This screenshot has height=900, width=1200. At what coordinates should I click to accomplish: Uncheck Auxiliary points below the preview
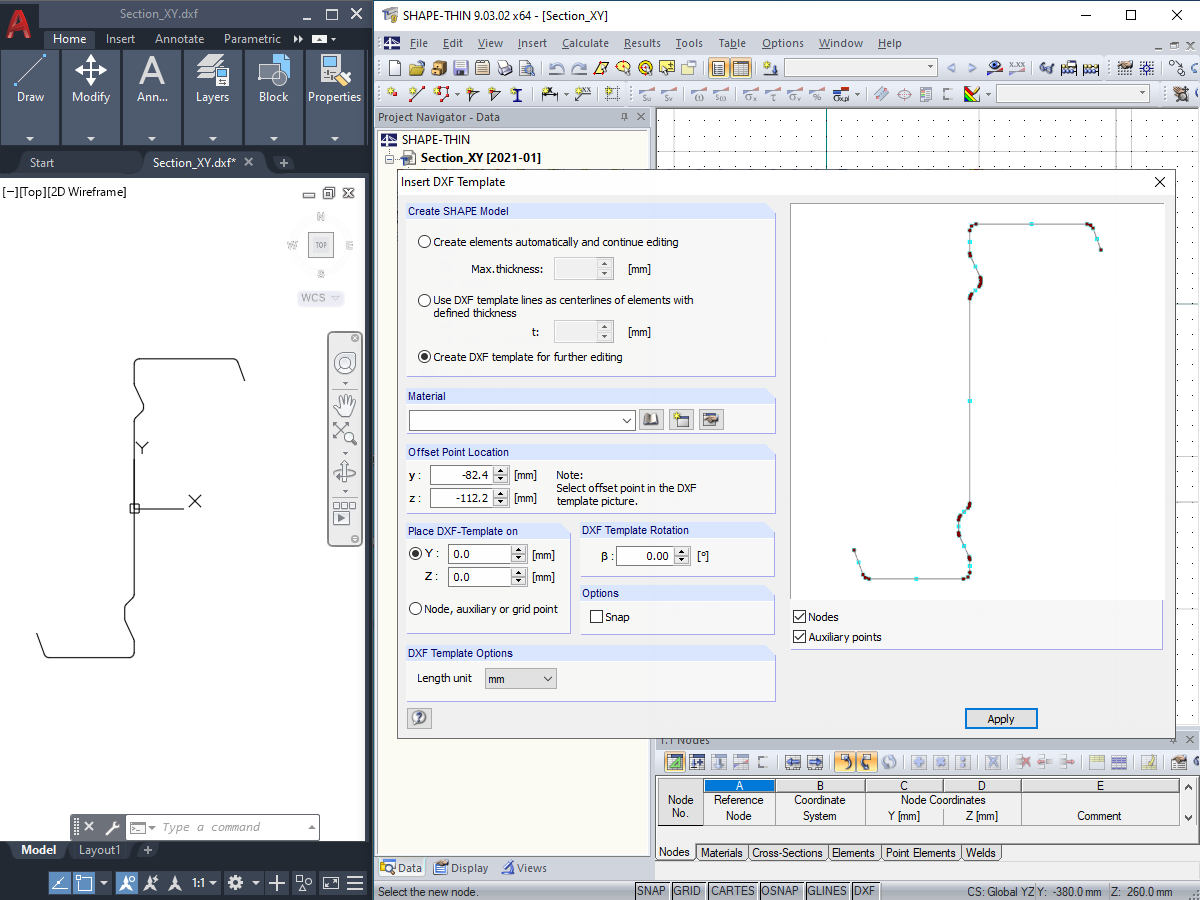click(x=799, y=636)
